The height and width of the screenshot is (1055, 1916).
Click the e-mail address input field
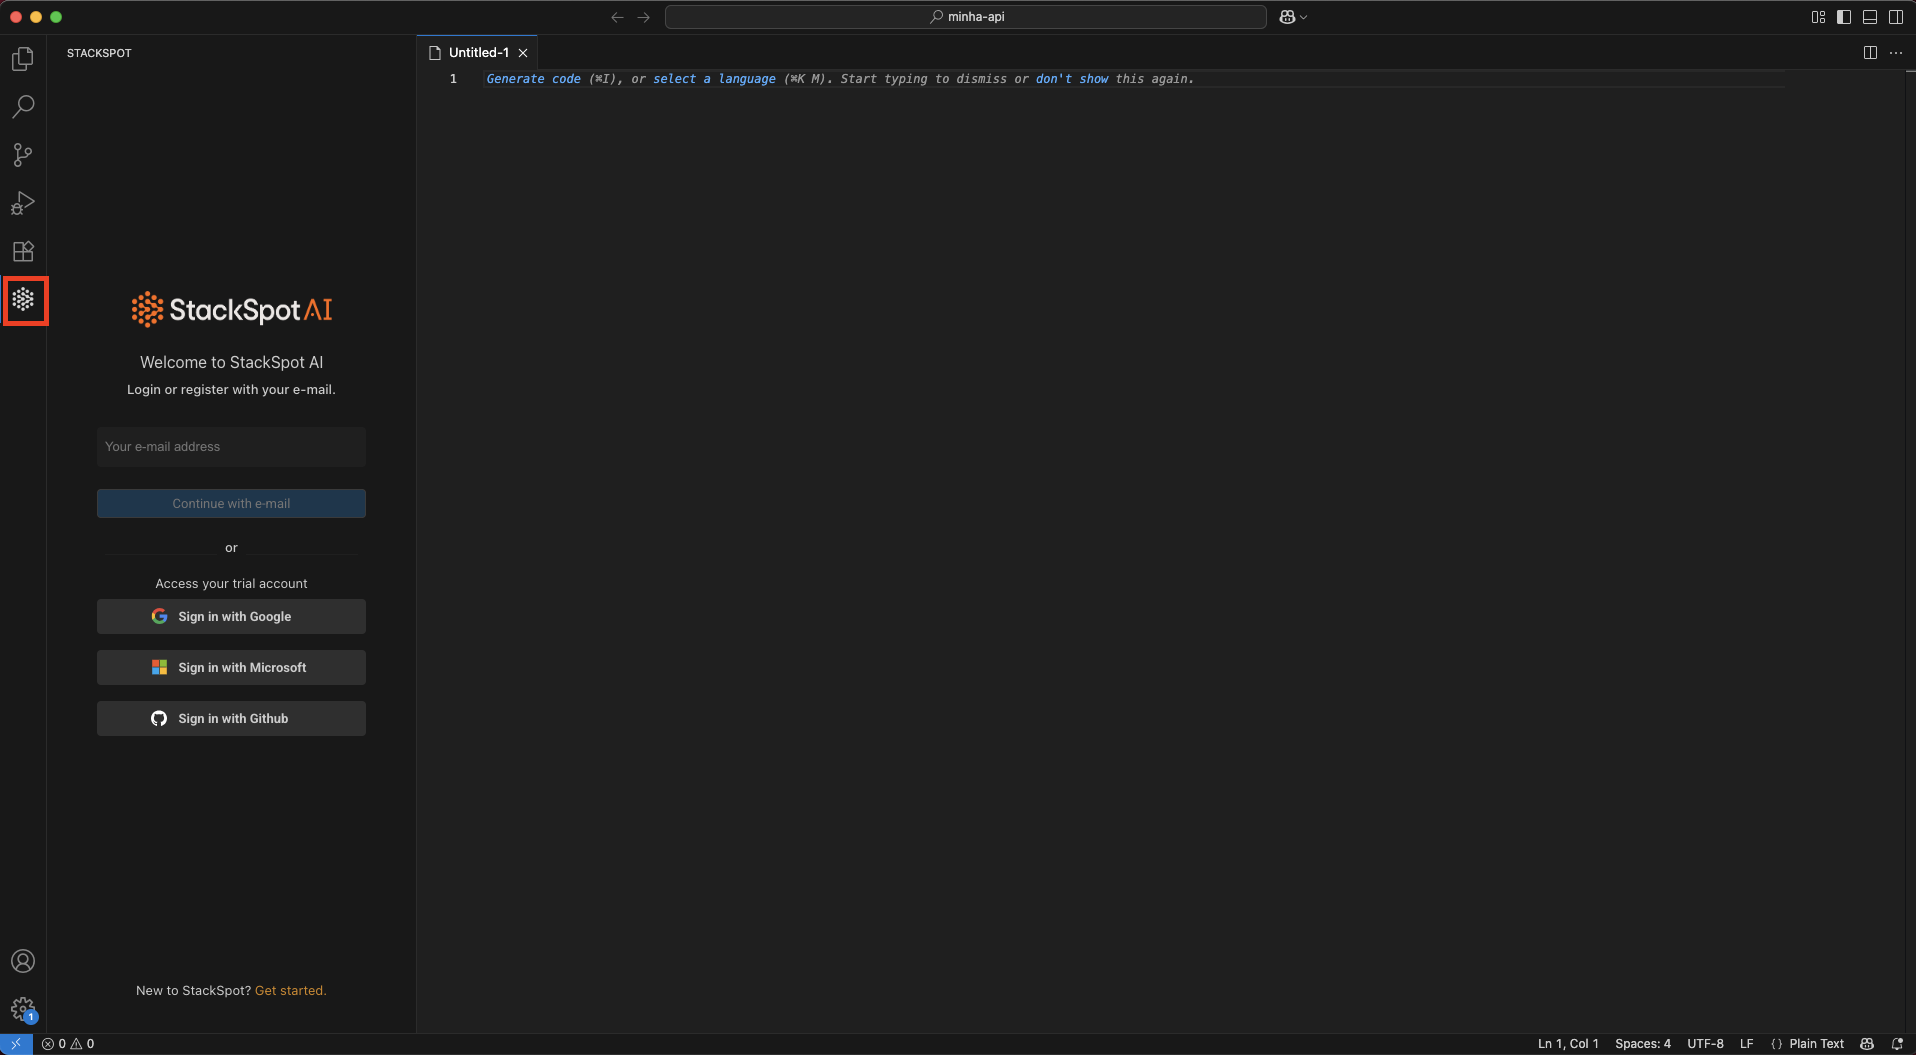coord(230,446)
